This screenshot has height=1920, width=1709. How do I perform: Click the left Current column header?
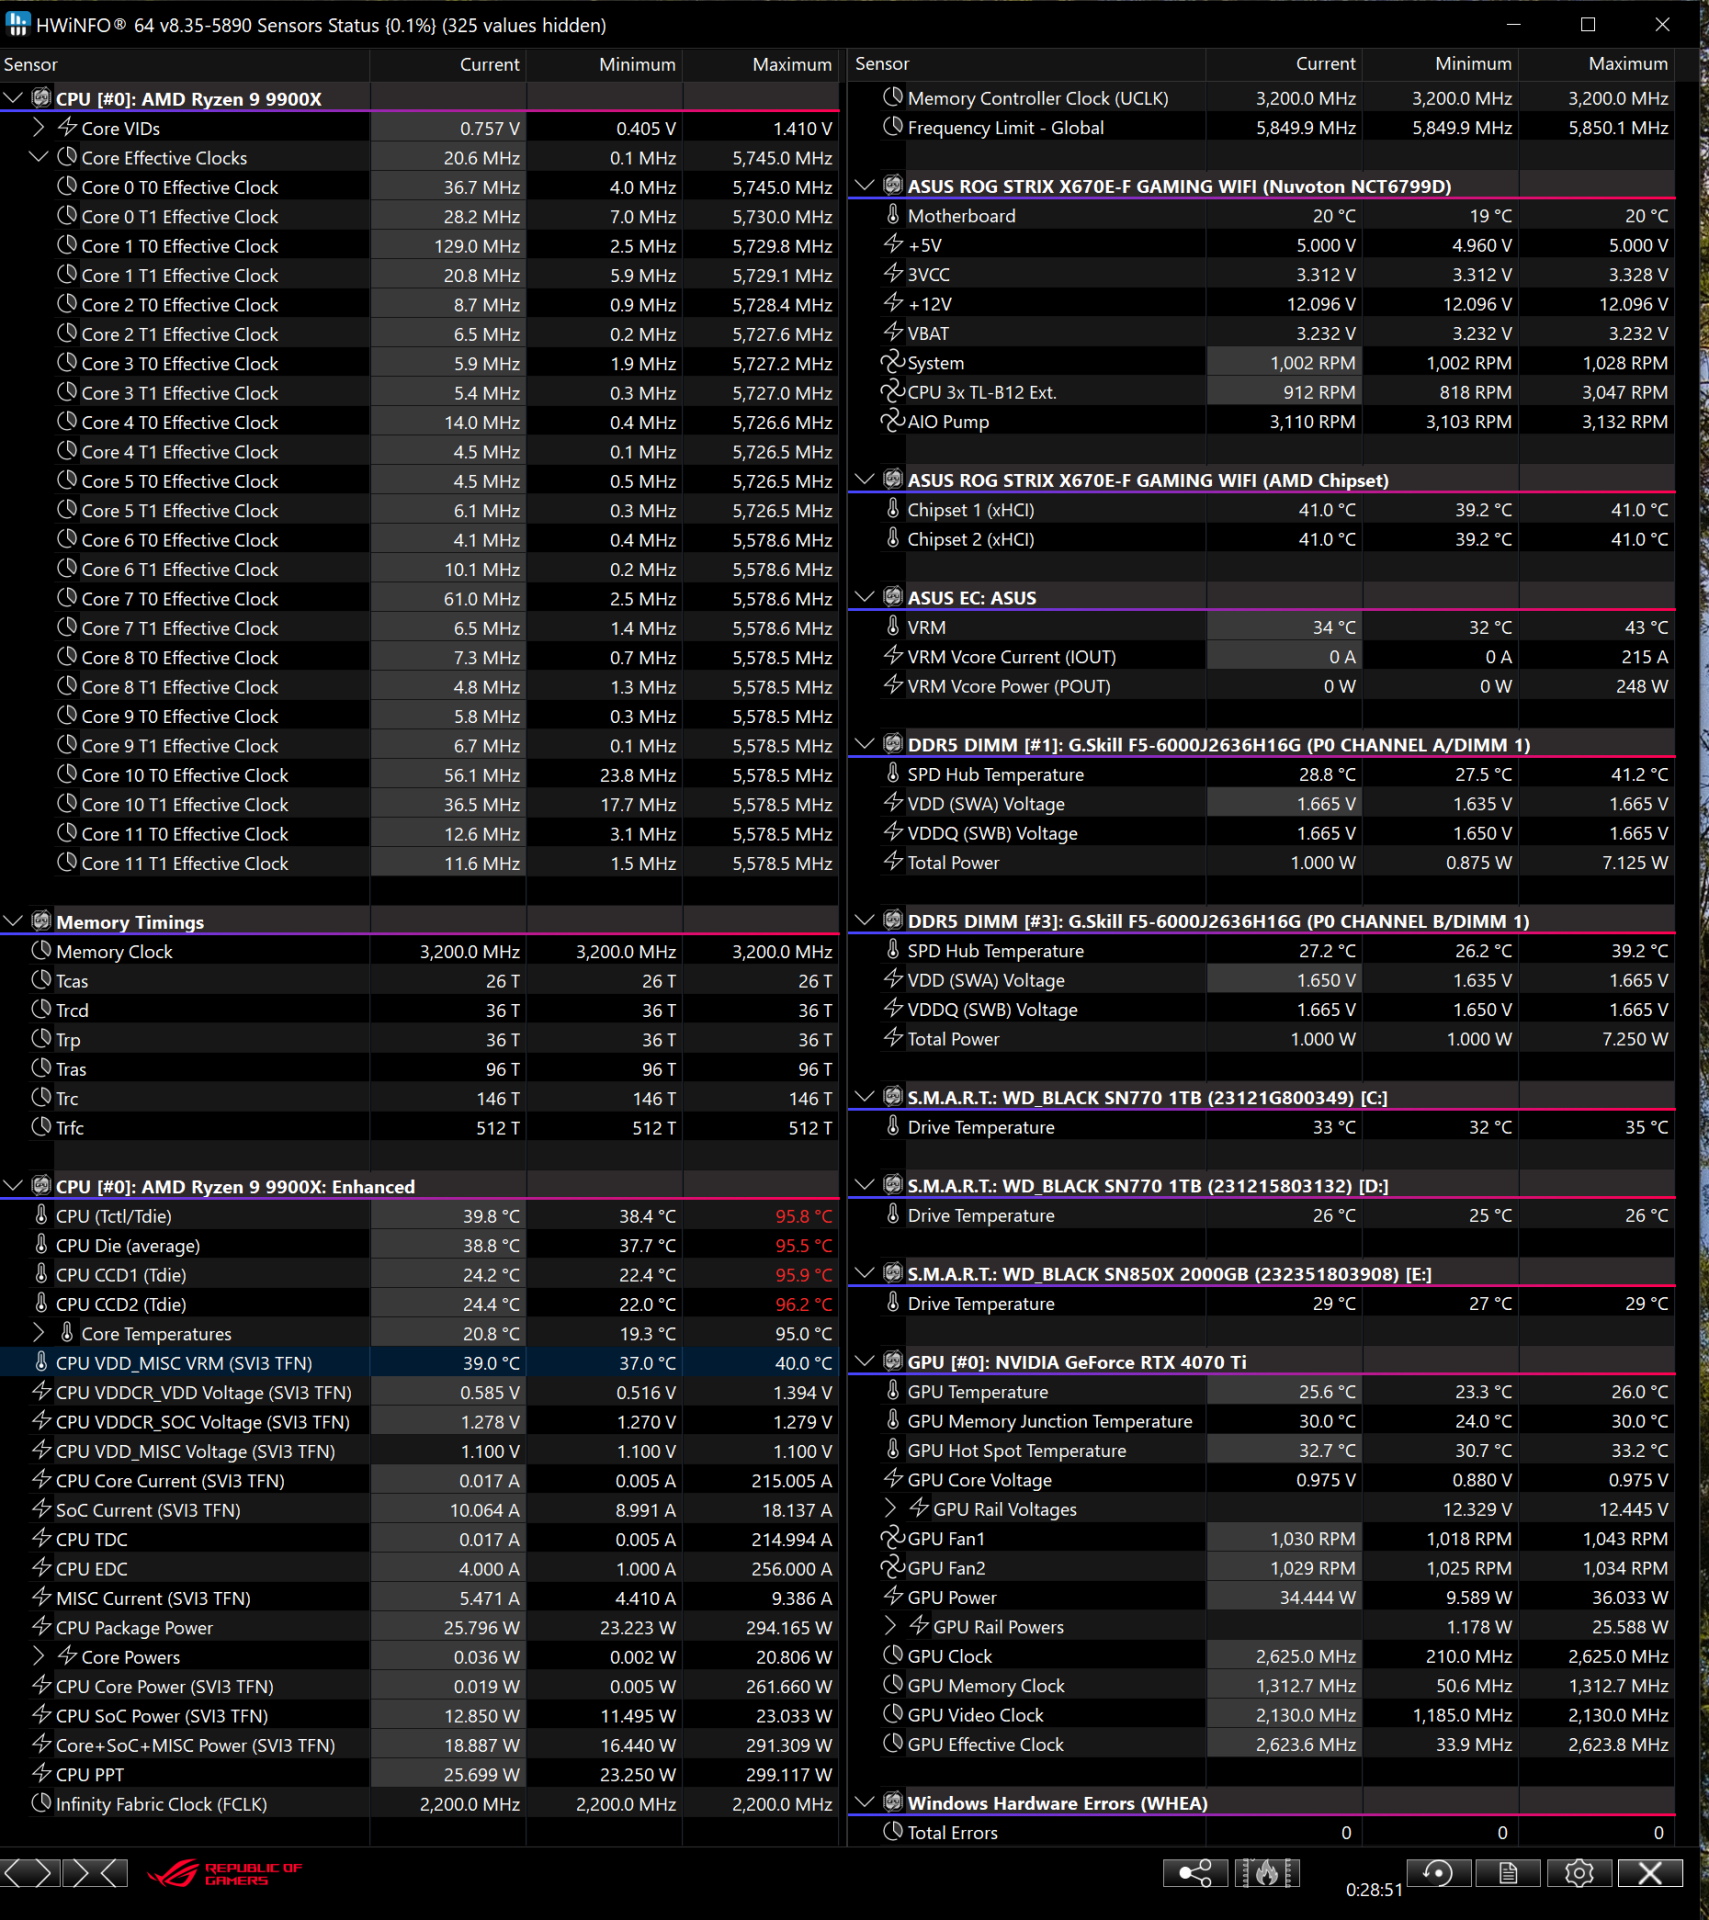(x=448, y=64)
